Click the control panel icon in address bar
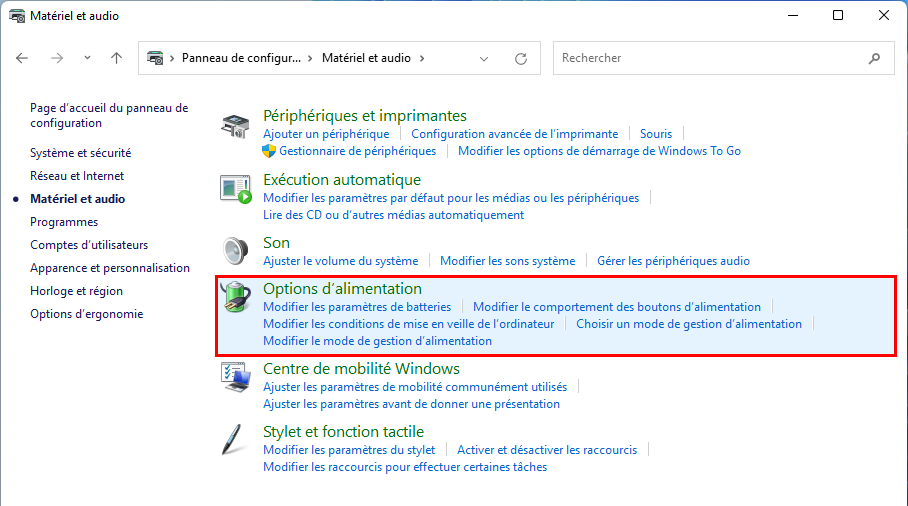Image resolution: width=908 pixels, height=506 pixels. [155, 58]
